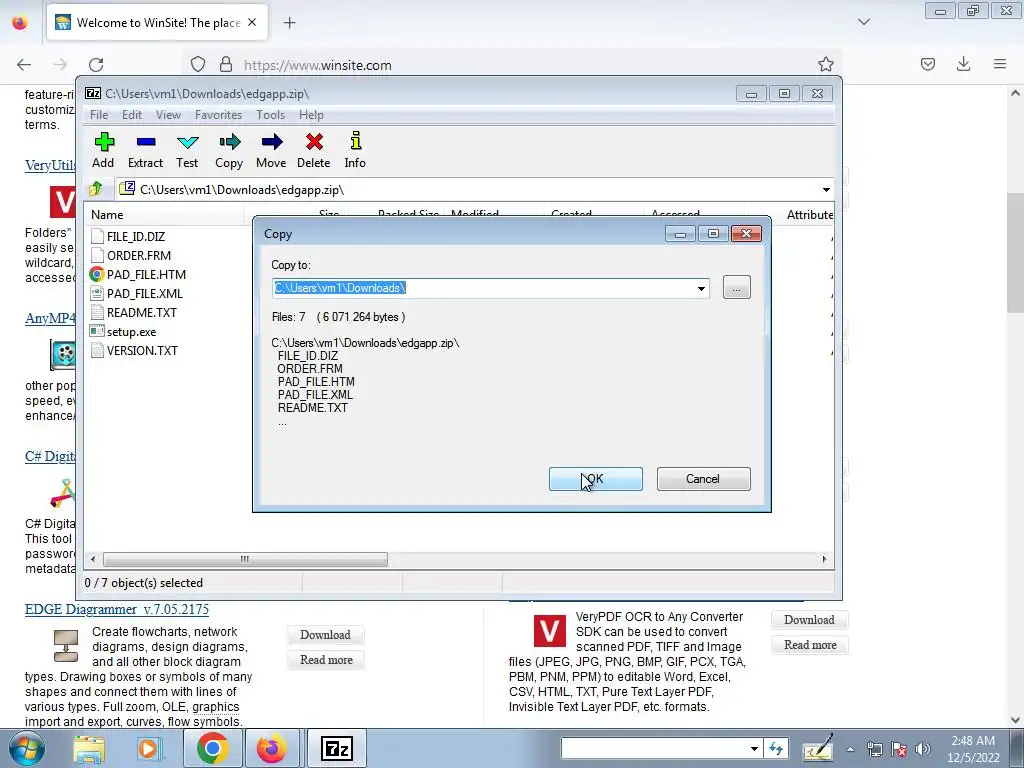The image size is (1024, 768).
Task: Open the View menu in 7-Zip
Action: [x=168, y=115]
